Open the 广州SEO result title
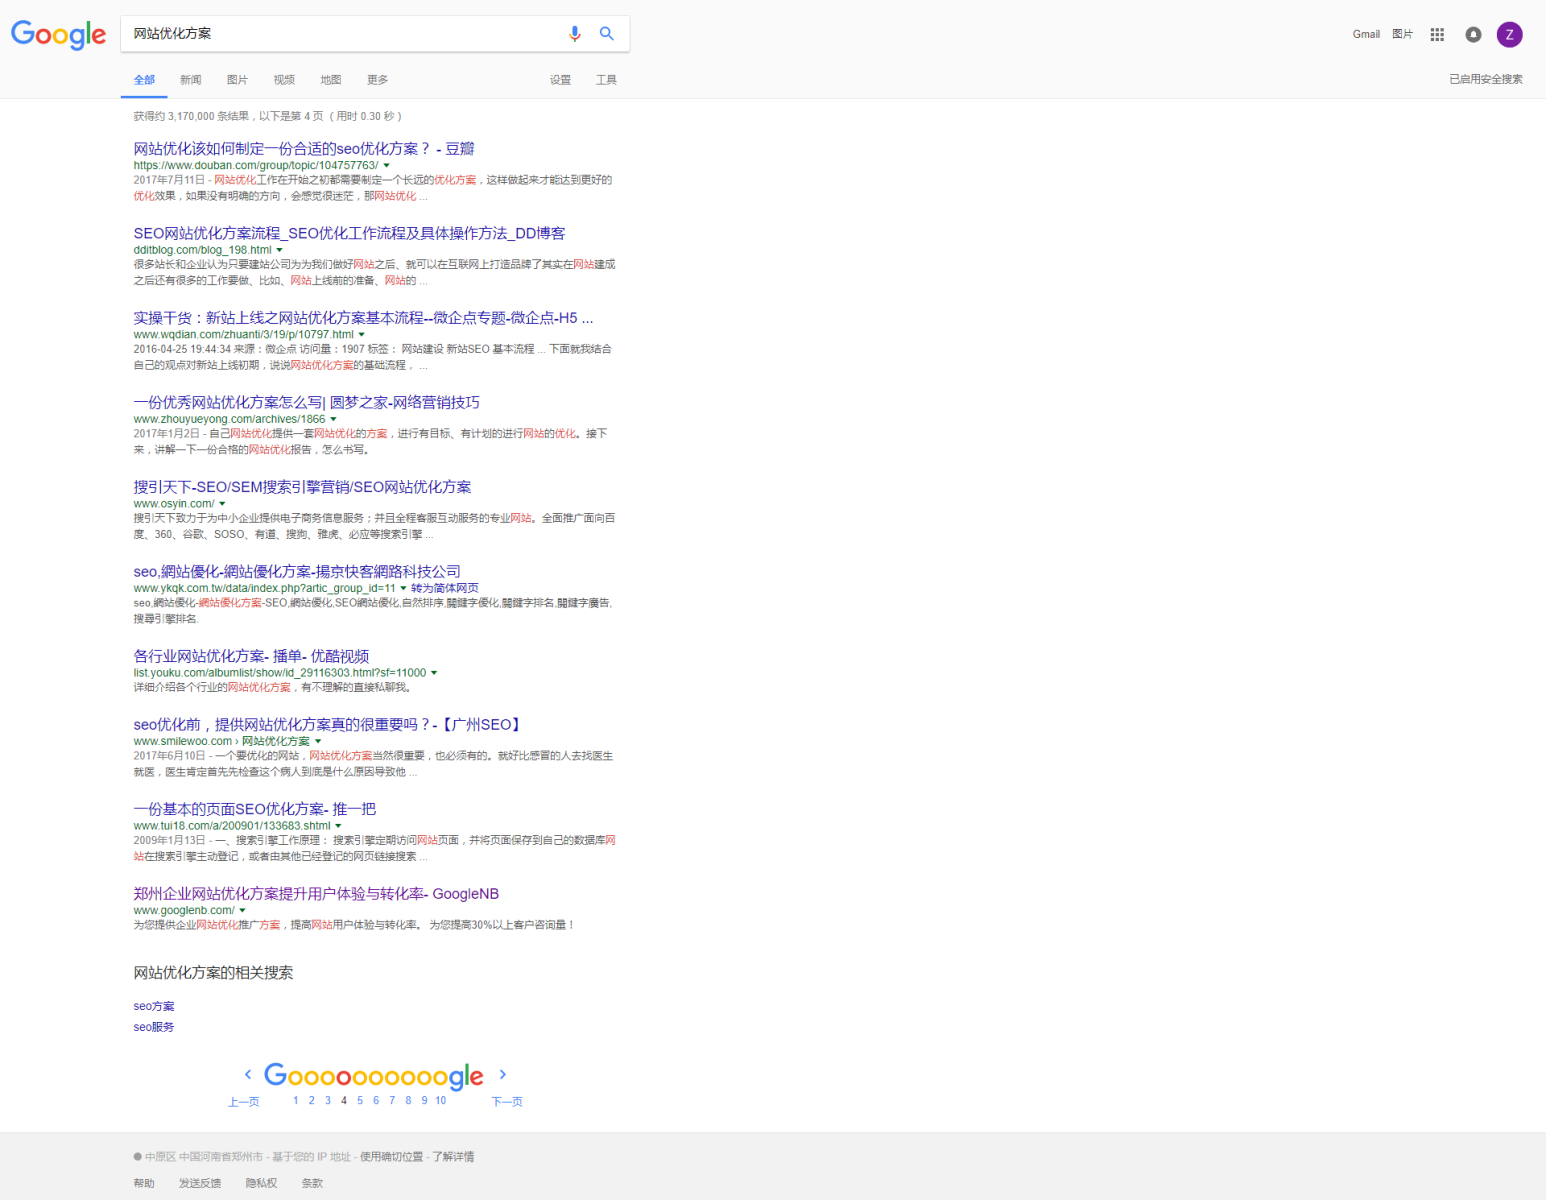 [329, 724]
